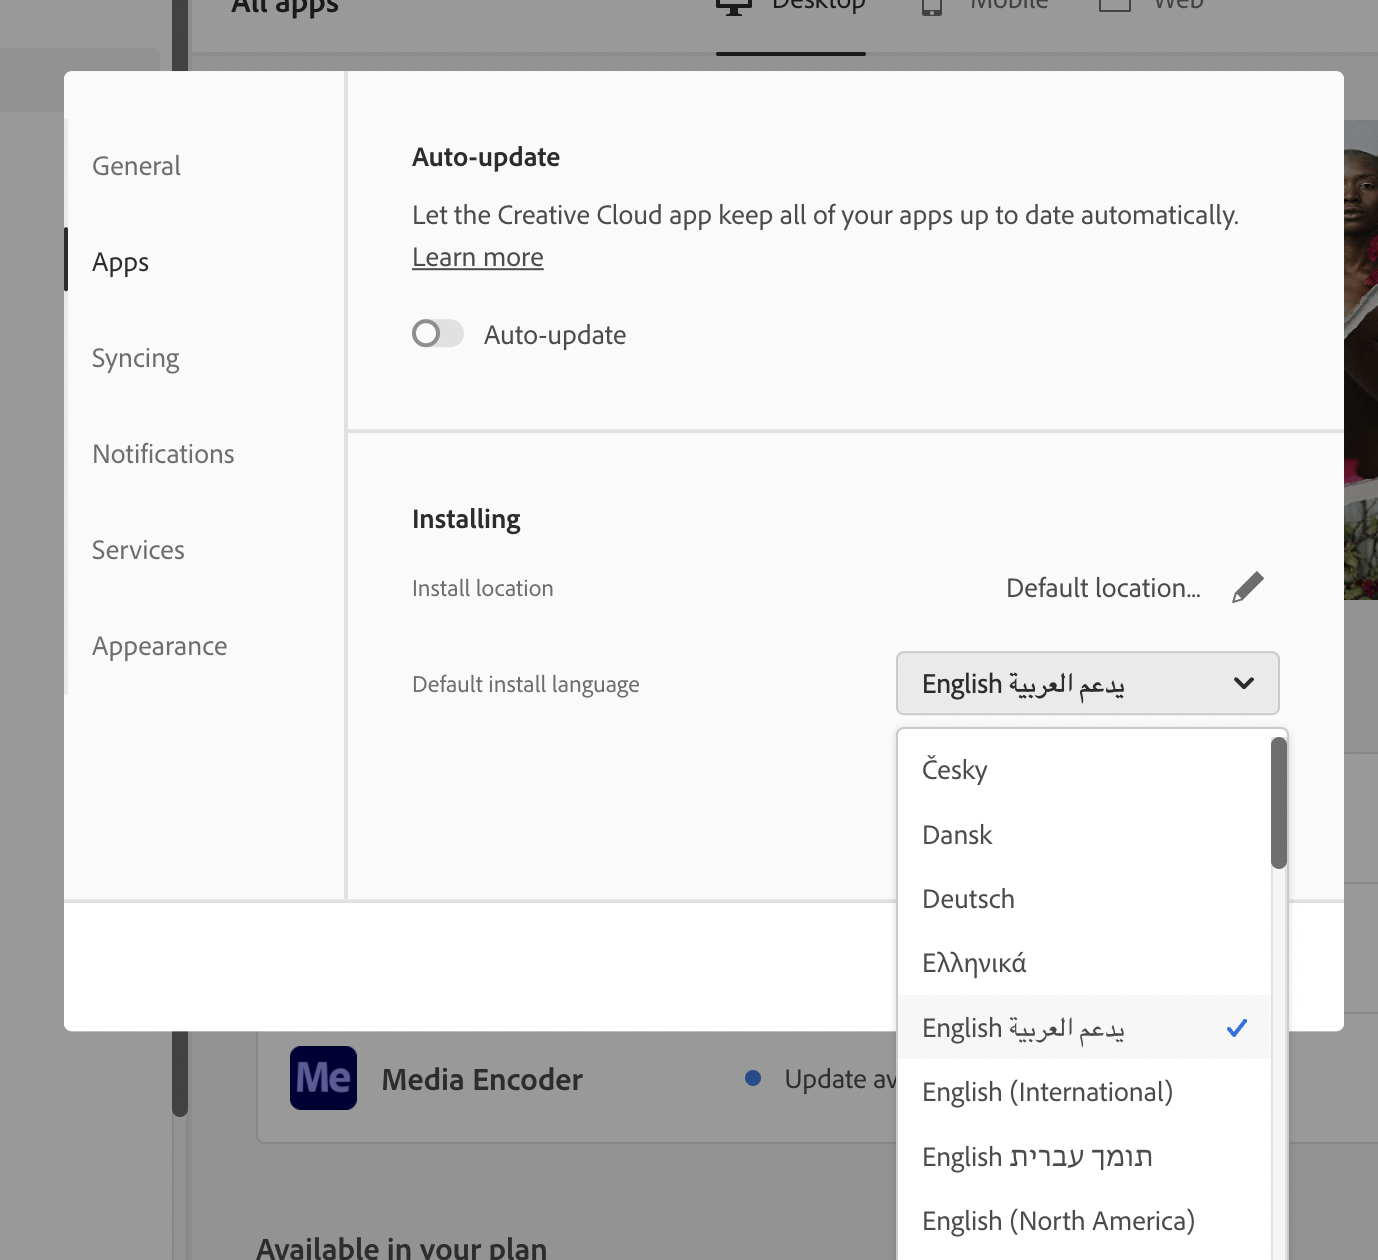The width and height of the screenshot is (1378, 1260).
Task: Open the Appearance preferences tab
Action: 159,646
